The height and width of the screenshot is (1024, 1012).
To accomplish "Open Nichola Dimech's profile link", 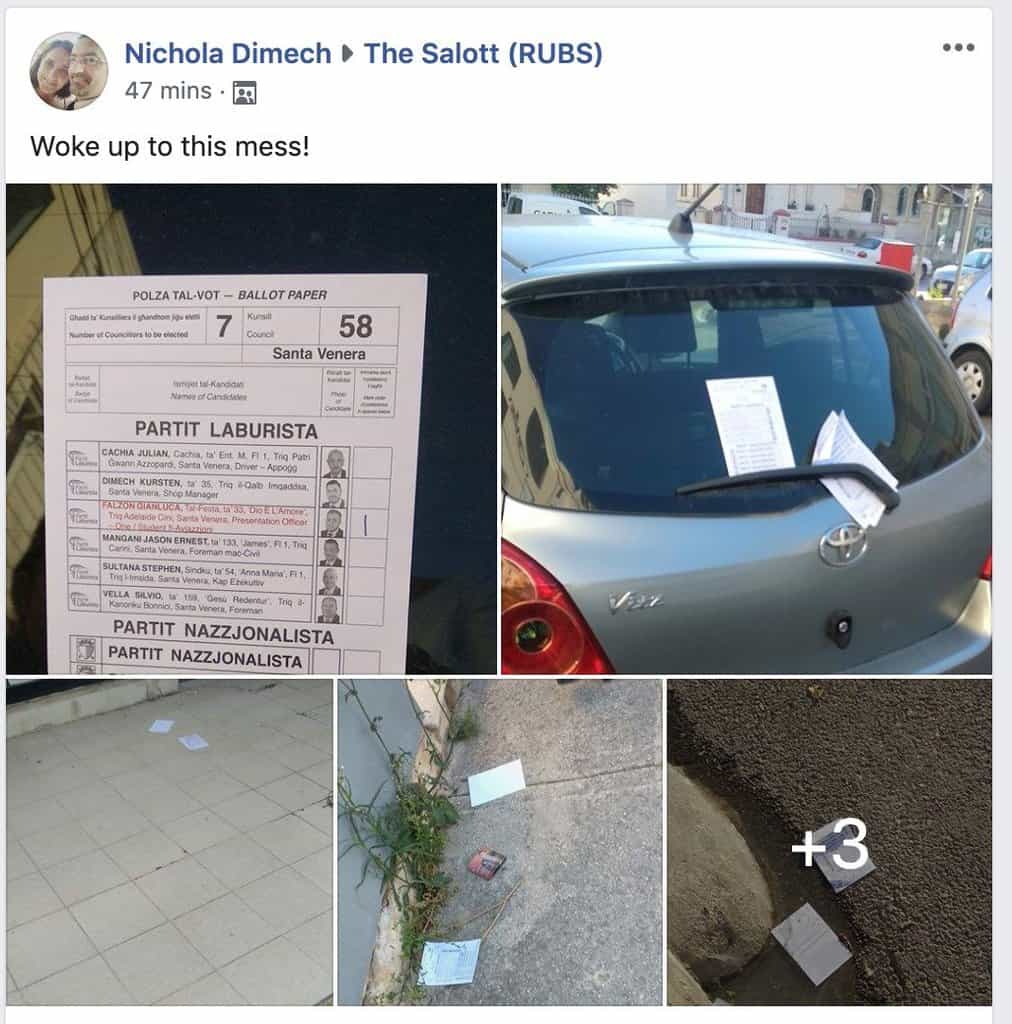I will 228,54.
